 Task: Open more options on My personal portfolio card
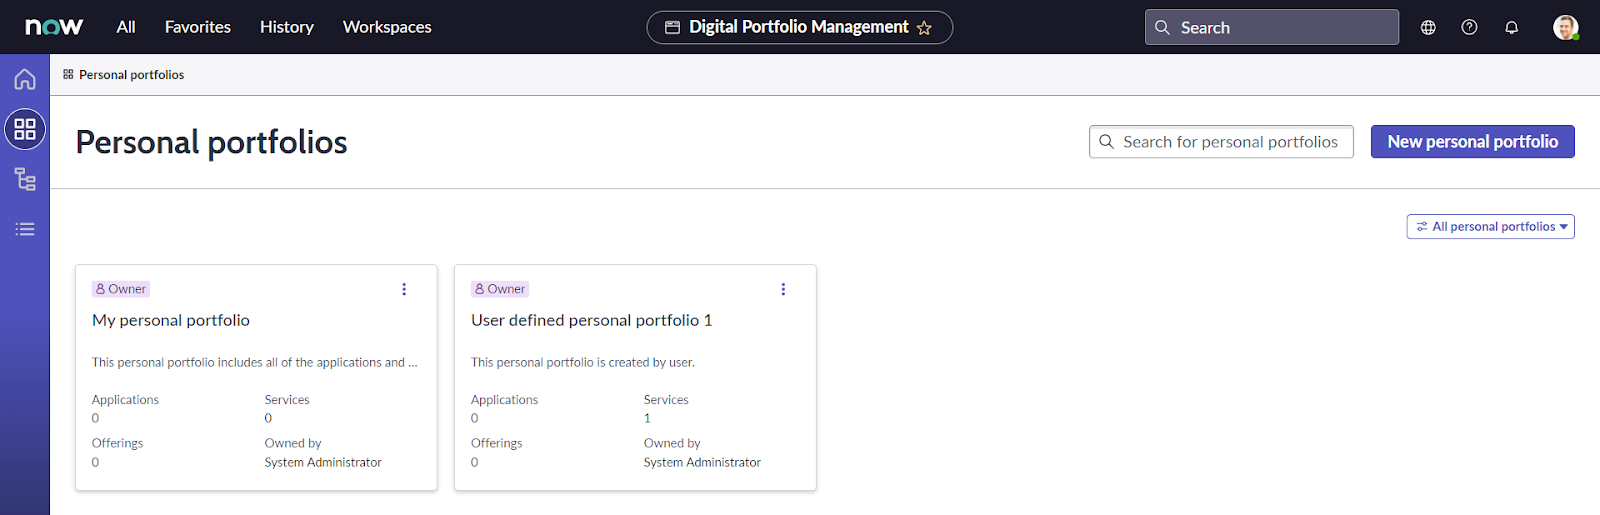404,289
